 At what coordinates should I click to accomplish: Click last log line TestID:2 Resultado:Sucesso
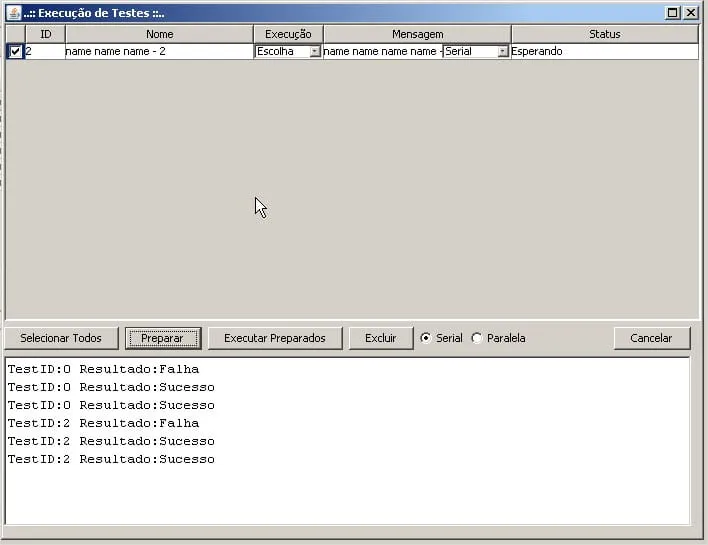[x=111, y=459]
